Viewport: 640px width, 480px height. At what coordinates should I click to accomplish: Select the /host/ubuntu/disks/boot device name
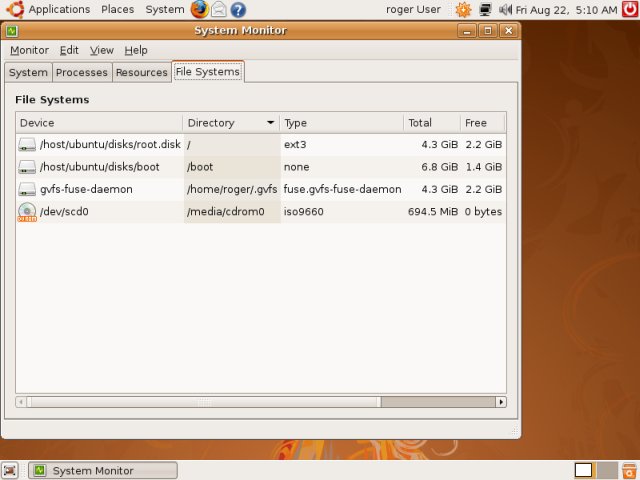pos(100,167)
